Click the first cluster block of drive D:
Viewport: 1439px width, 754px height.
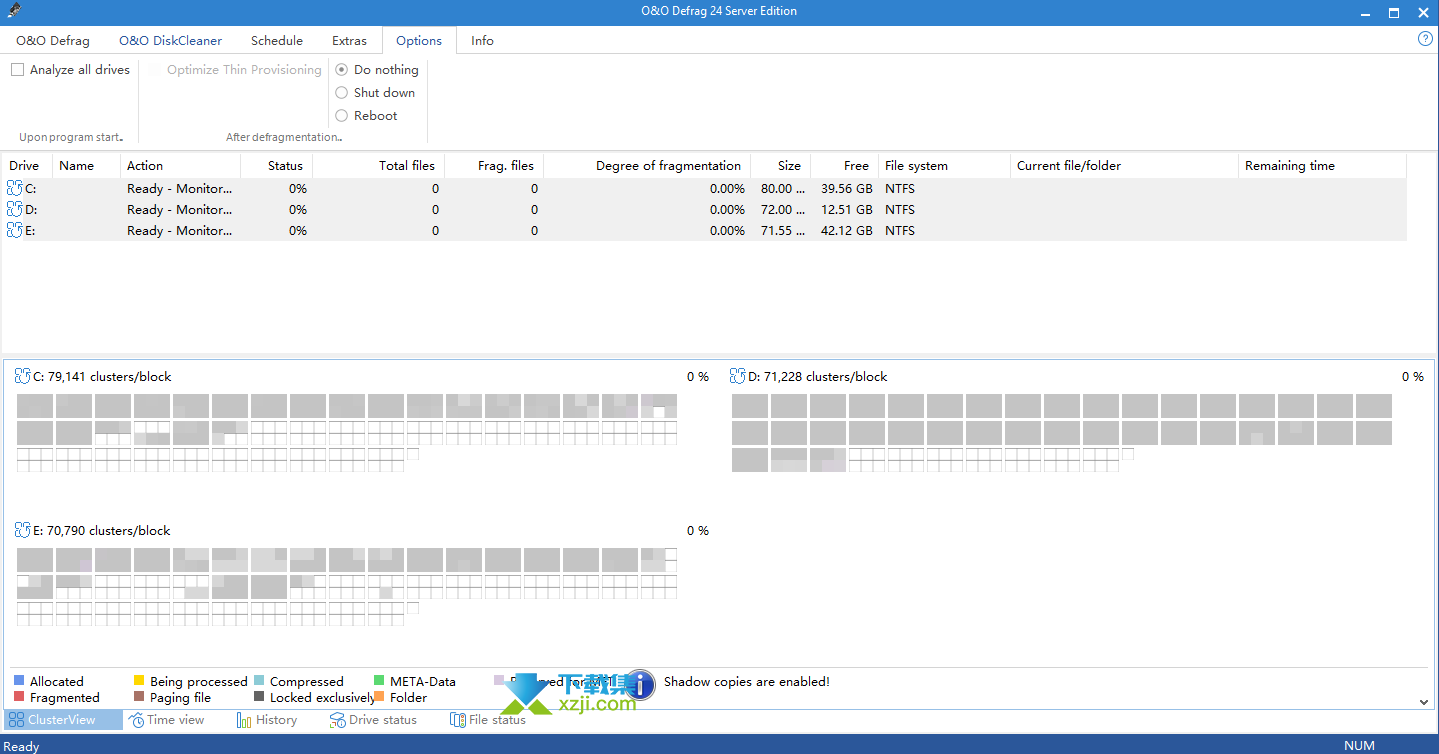pyautogui.click(x=750, y=406)
